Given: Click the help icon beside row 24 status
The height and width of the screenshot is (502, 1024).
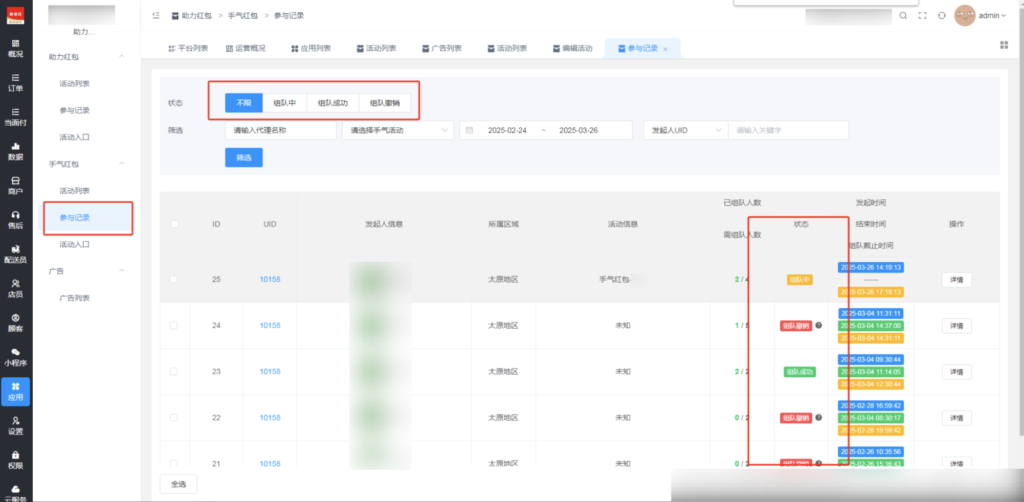Looking at the screenshot, I should point(819,325).
